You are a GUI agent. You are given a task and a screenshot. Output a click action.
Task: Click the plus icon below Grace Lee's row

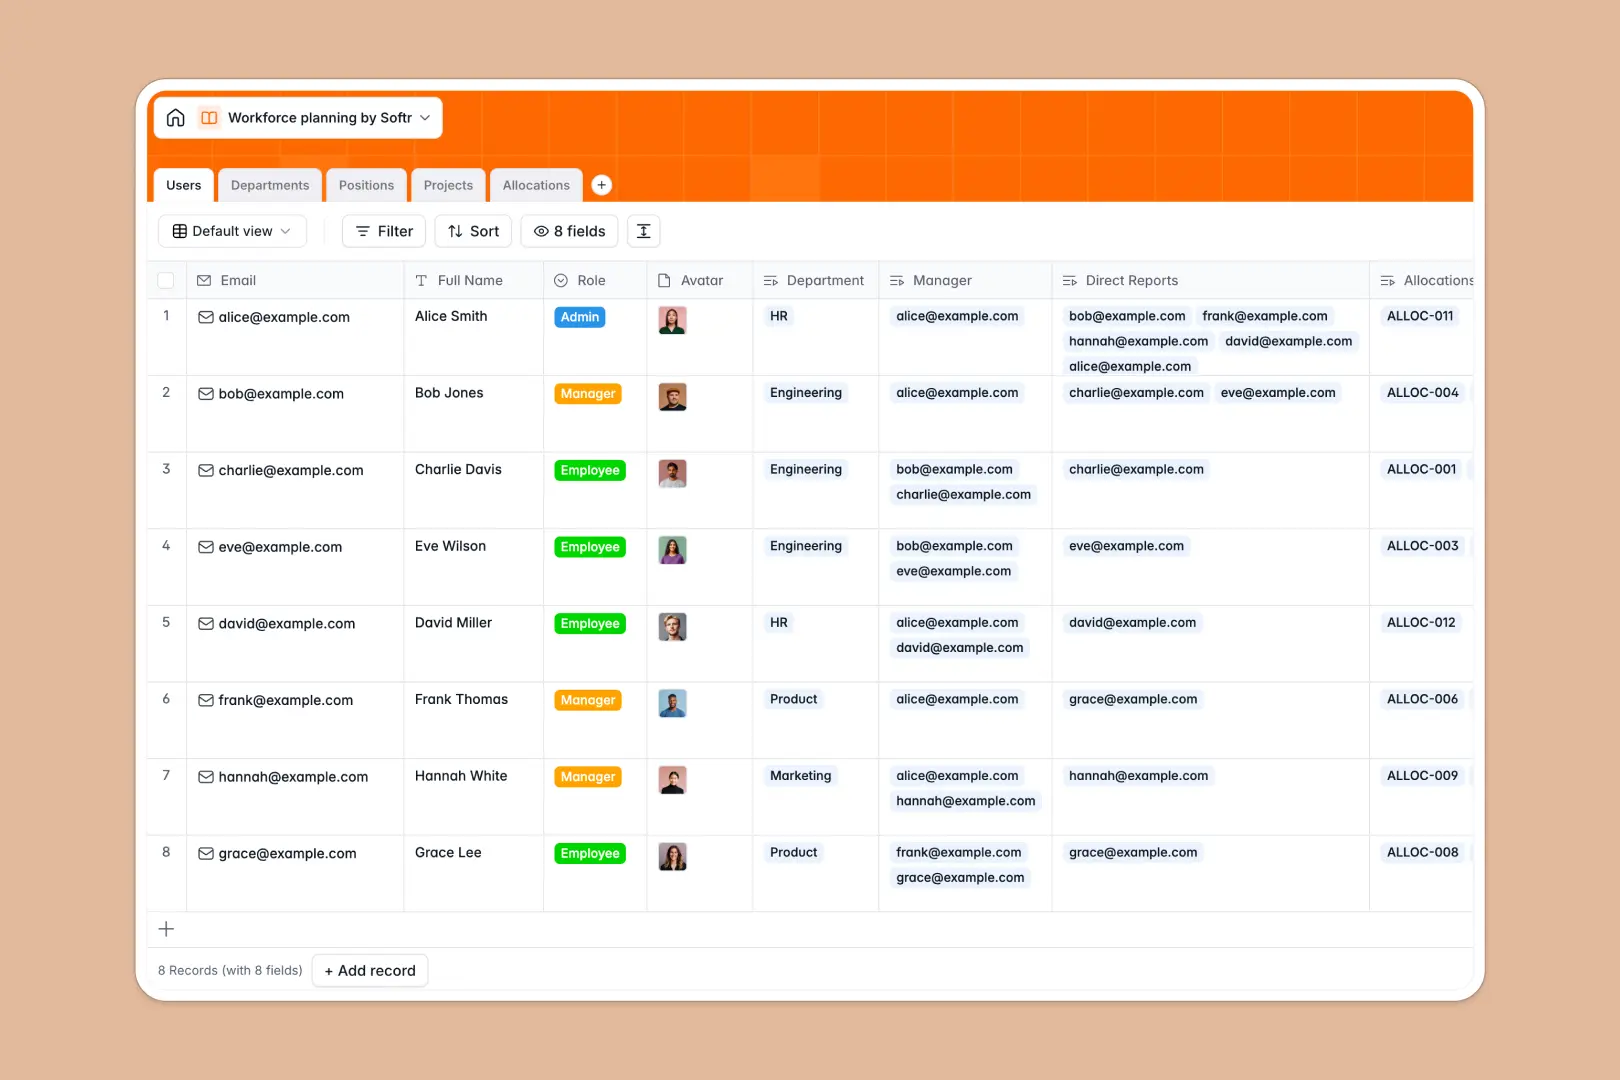[166, 929]
